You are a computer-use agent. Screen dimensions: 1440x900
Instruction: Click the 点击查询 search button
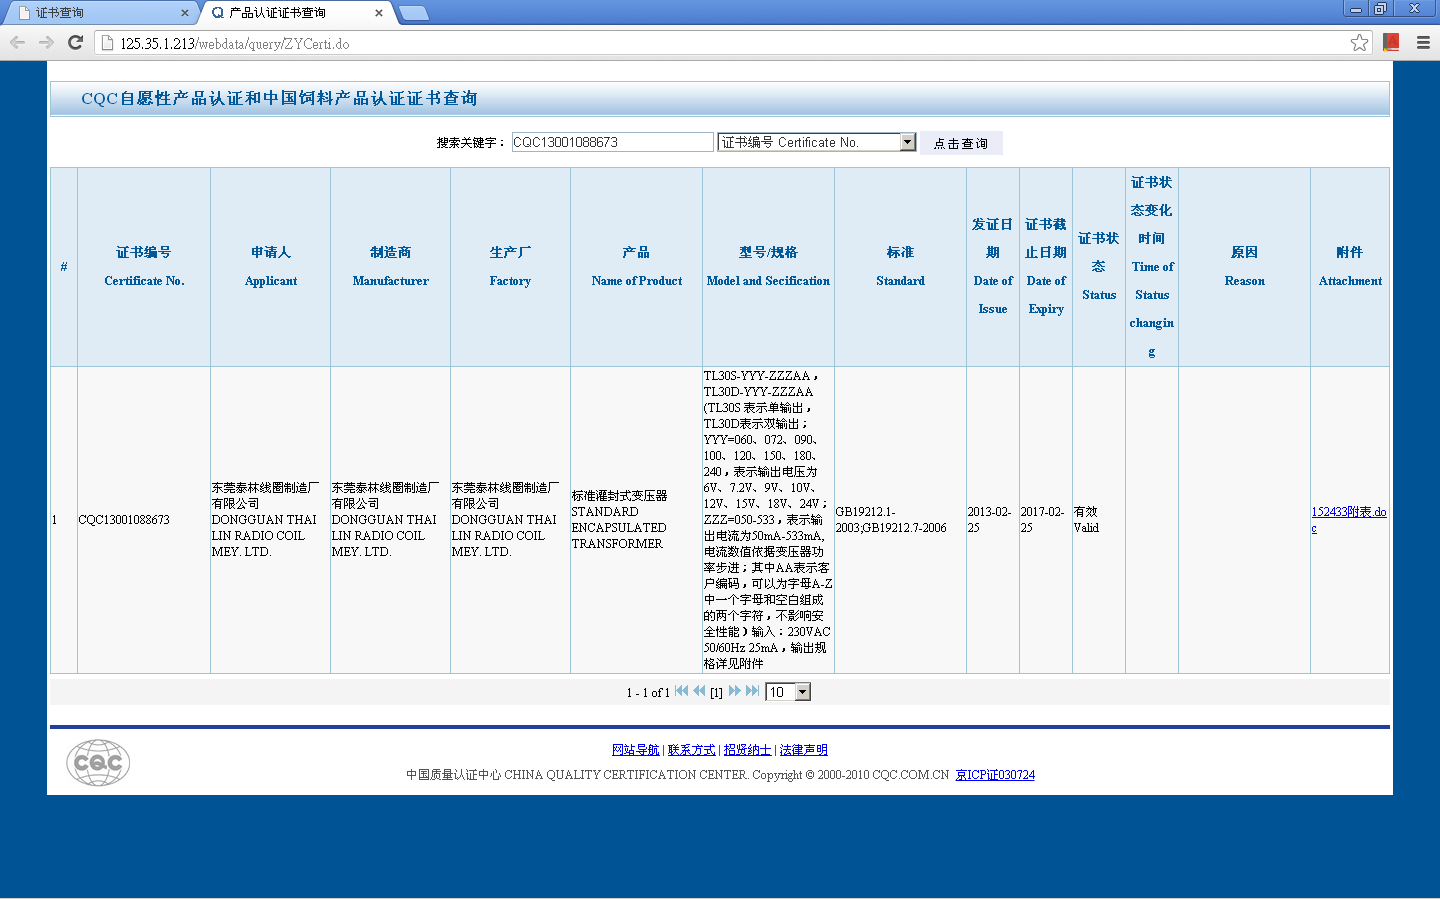(961, 143)
